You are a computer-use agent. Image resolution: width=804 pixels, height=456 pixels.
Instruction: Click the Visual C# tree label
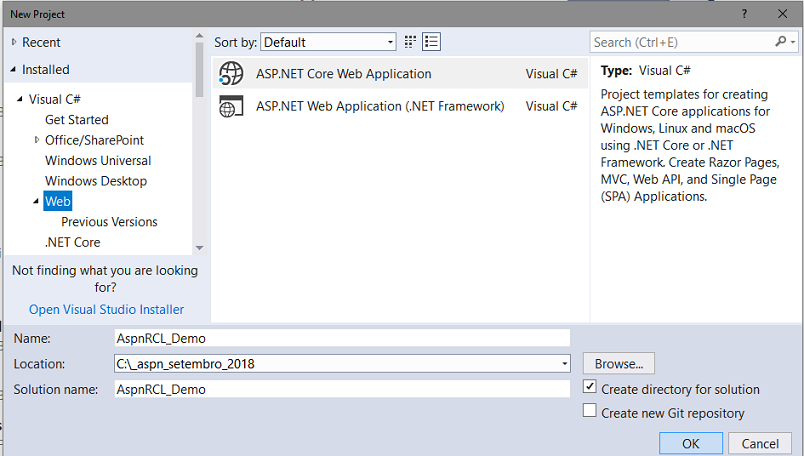(x=54, y=99)
